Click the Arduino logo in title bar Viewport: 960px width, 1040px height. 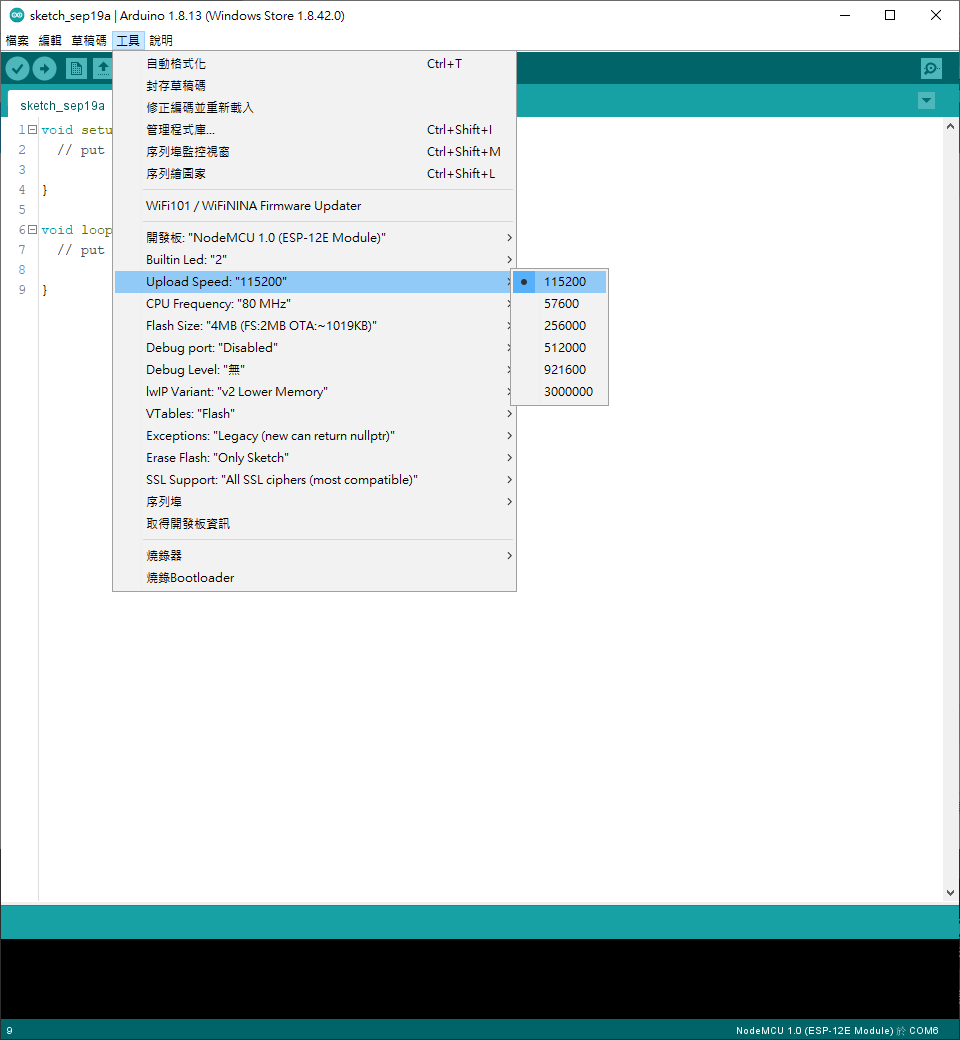[16, 15]
